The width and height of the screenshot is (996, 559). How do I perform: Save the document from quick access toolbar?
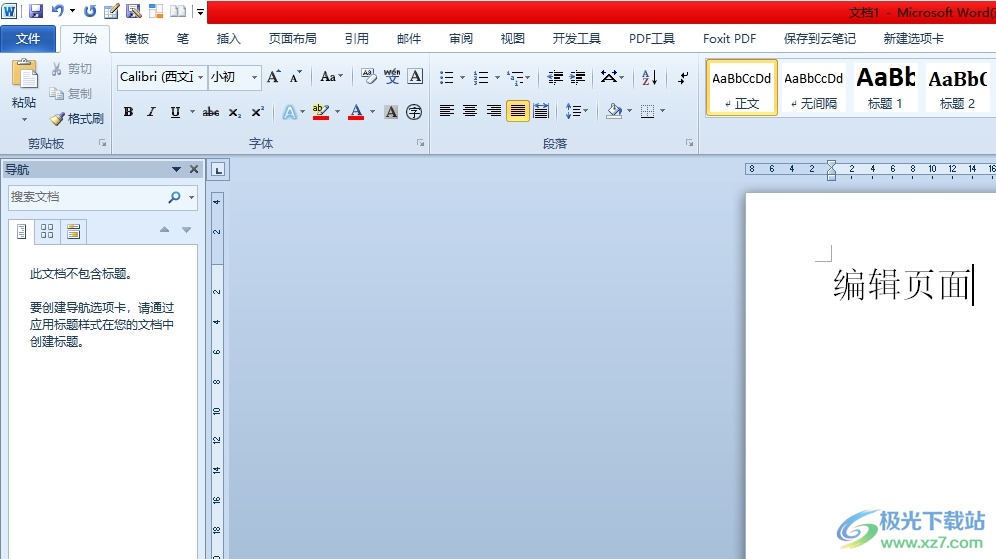(x=36, y=11)
